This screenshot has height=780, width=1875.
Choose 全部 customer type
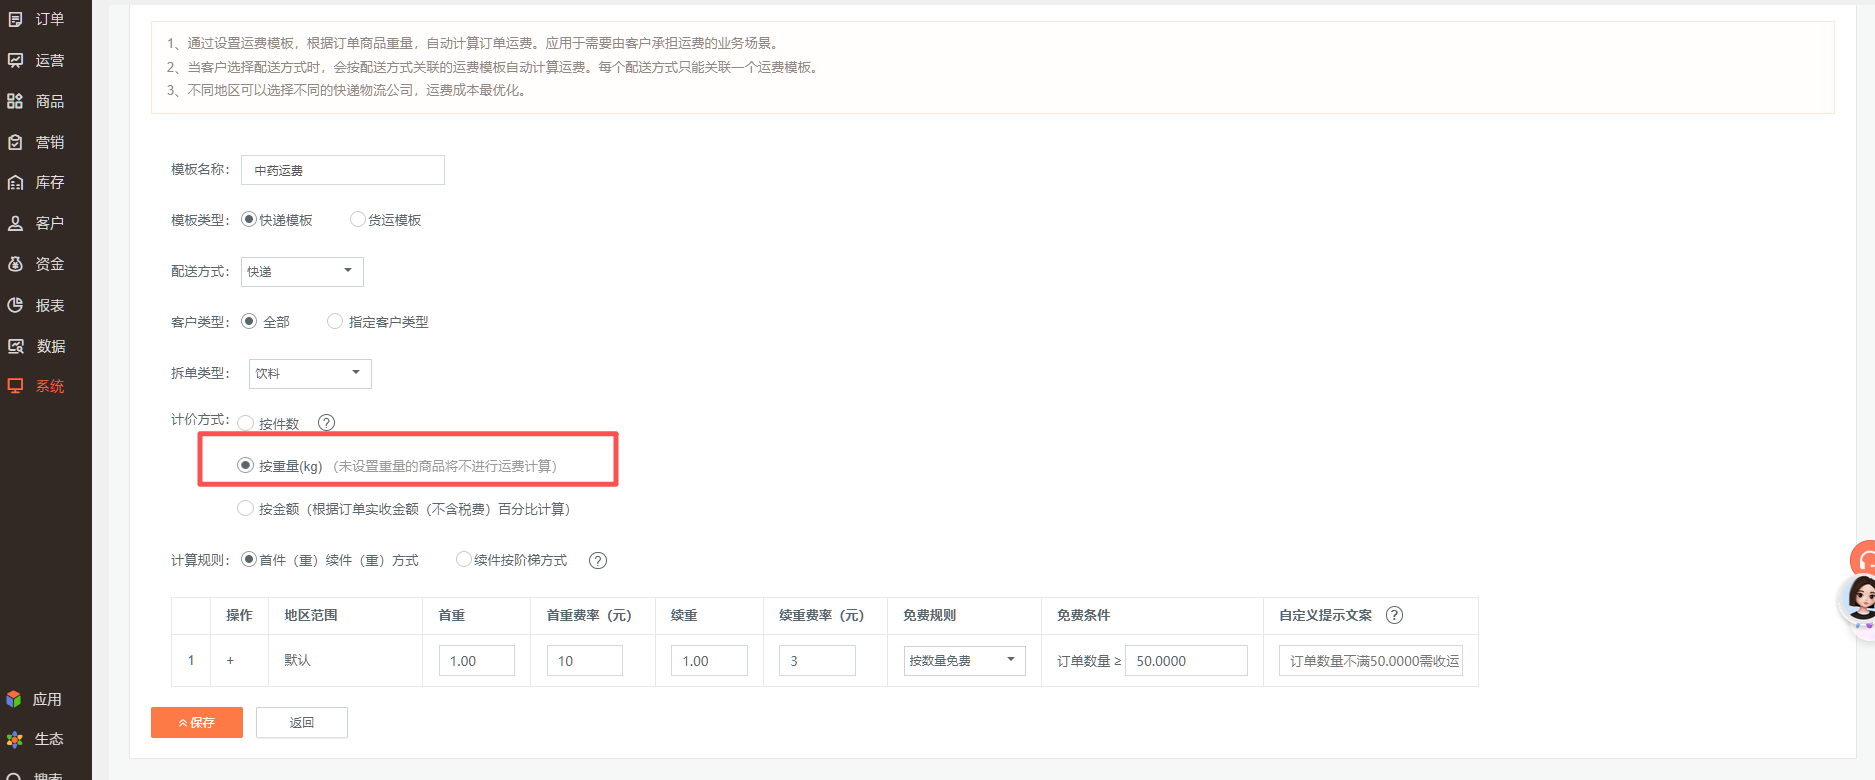click(249, 321)
